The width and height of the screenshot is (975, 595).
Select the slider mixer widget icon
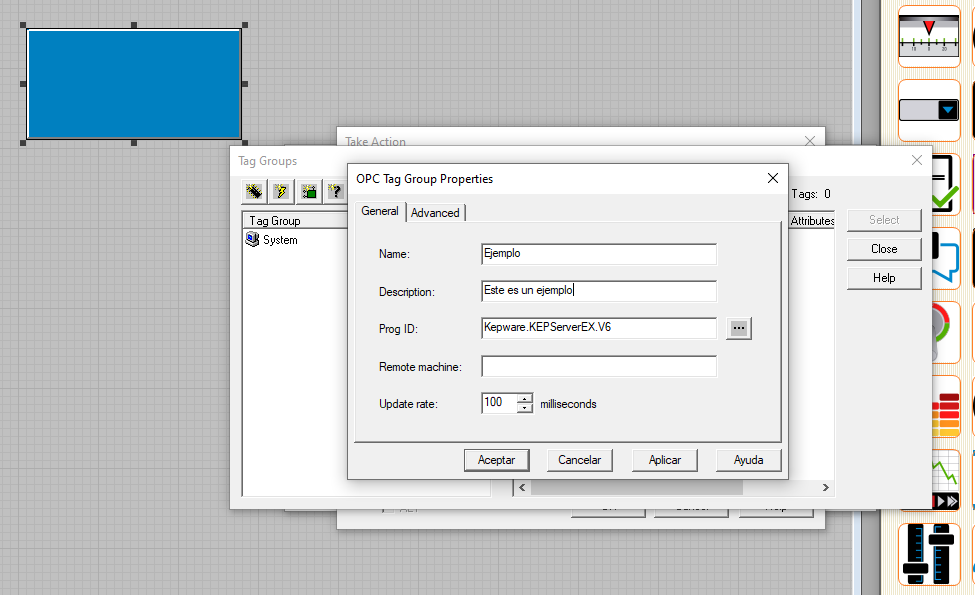(928, 553)
